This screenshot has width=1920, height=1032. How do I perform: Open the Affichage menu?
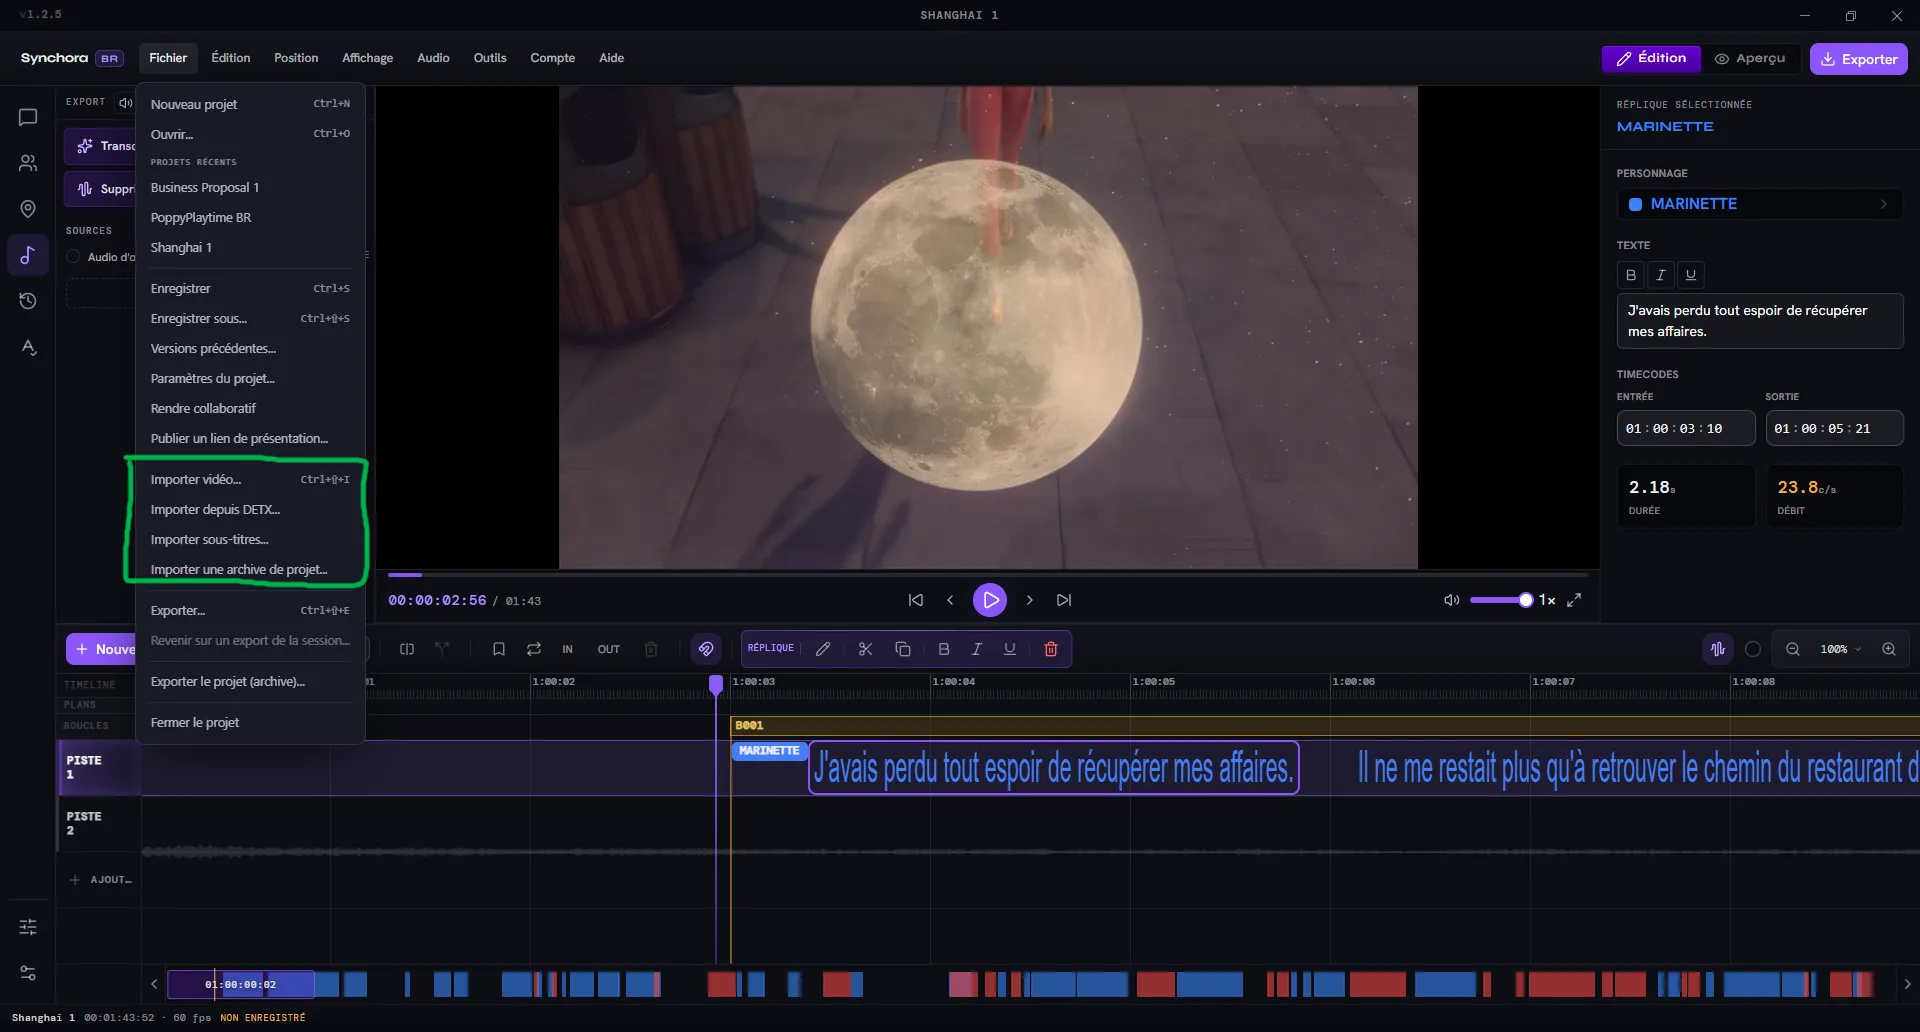[x=368, y=58]
